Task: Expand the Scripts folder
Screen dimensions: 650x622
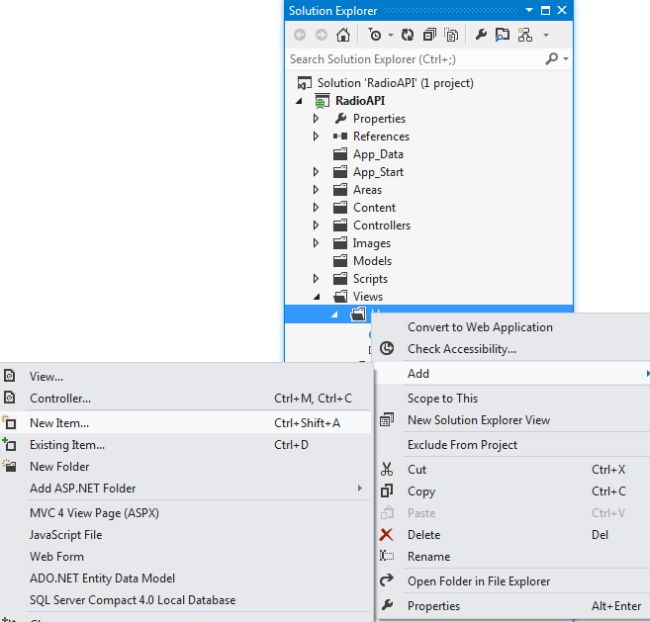Action: pyautogui.click(x=316, y=279)
